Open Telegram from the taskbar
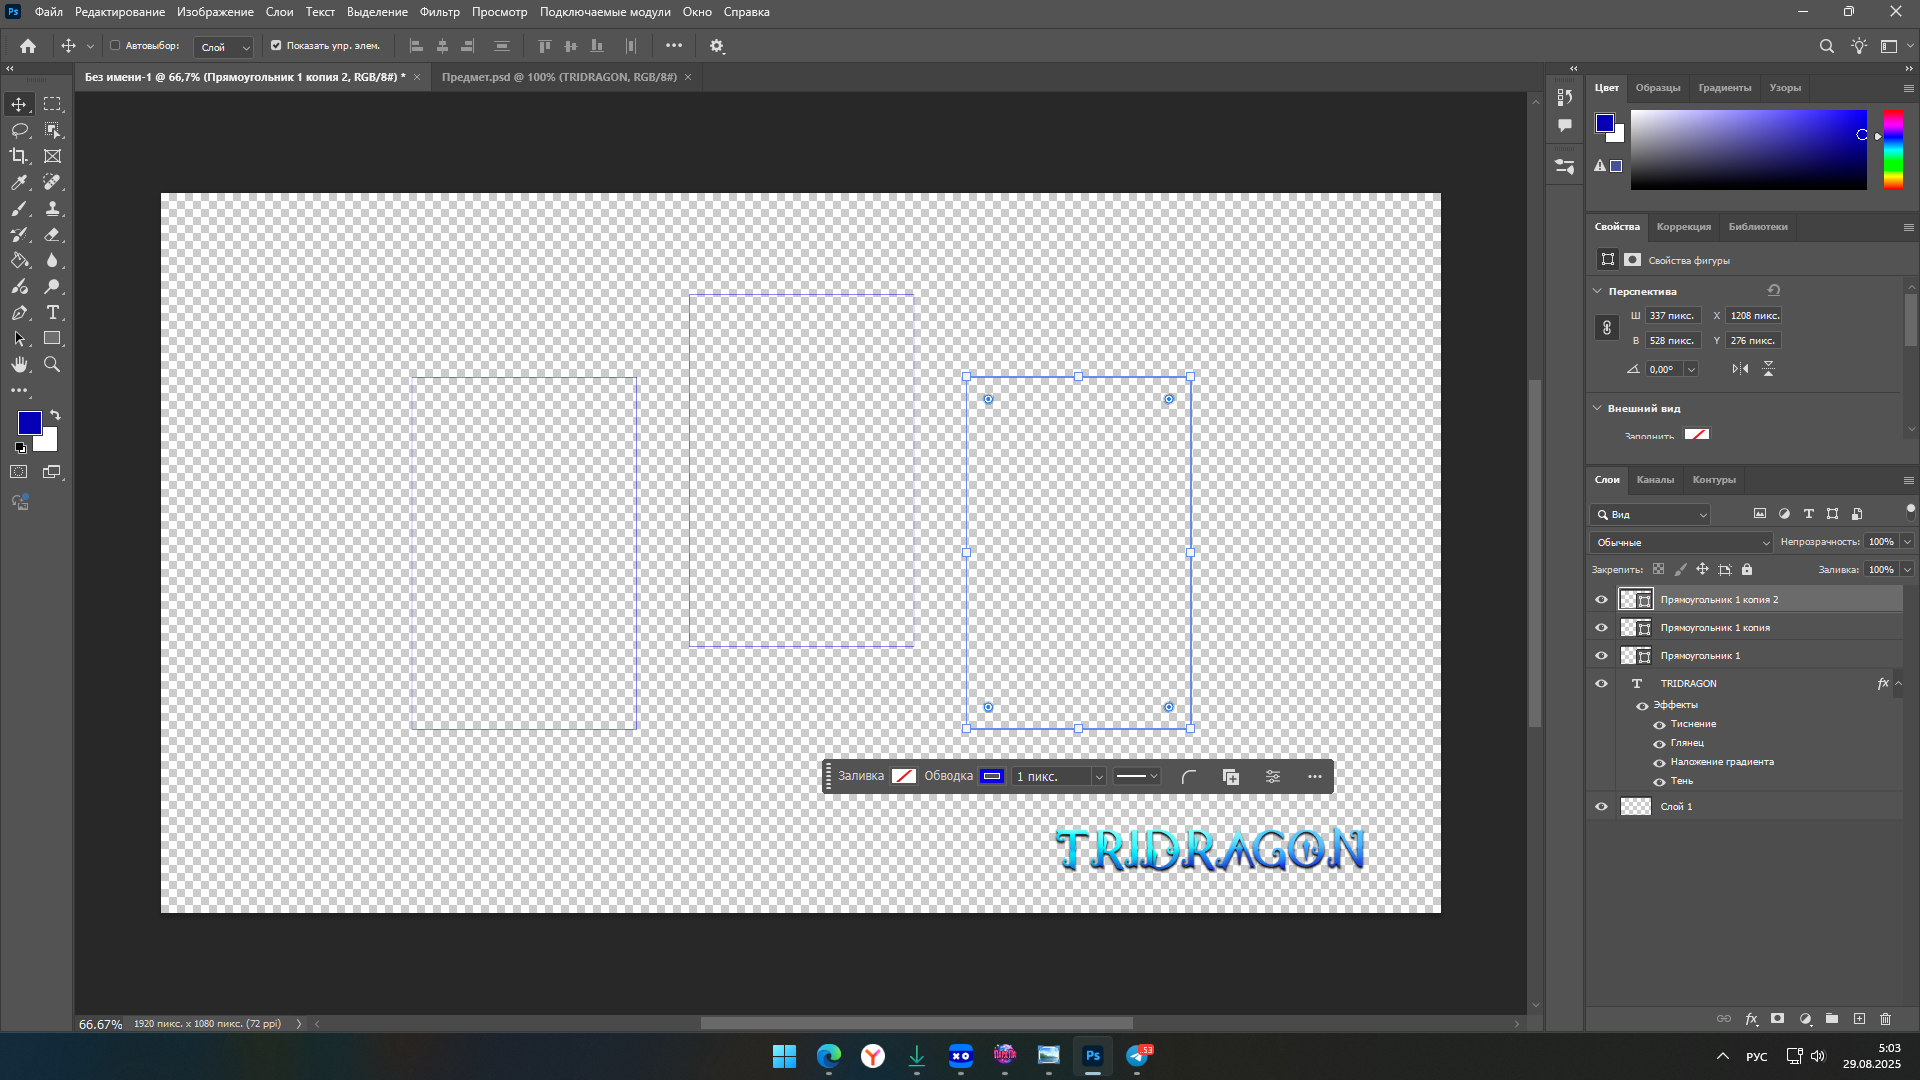This screenshot has width=1920, height=1080. pos(1137,1056)
